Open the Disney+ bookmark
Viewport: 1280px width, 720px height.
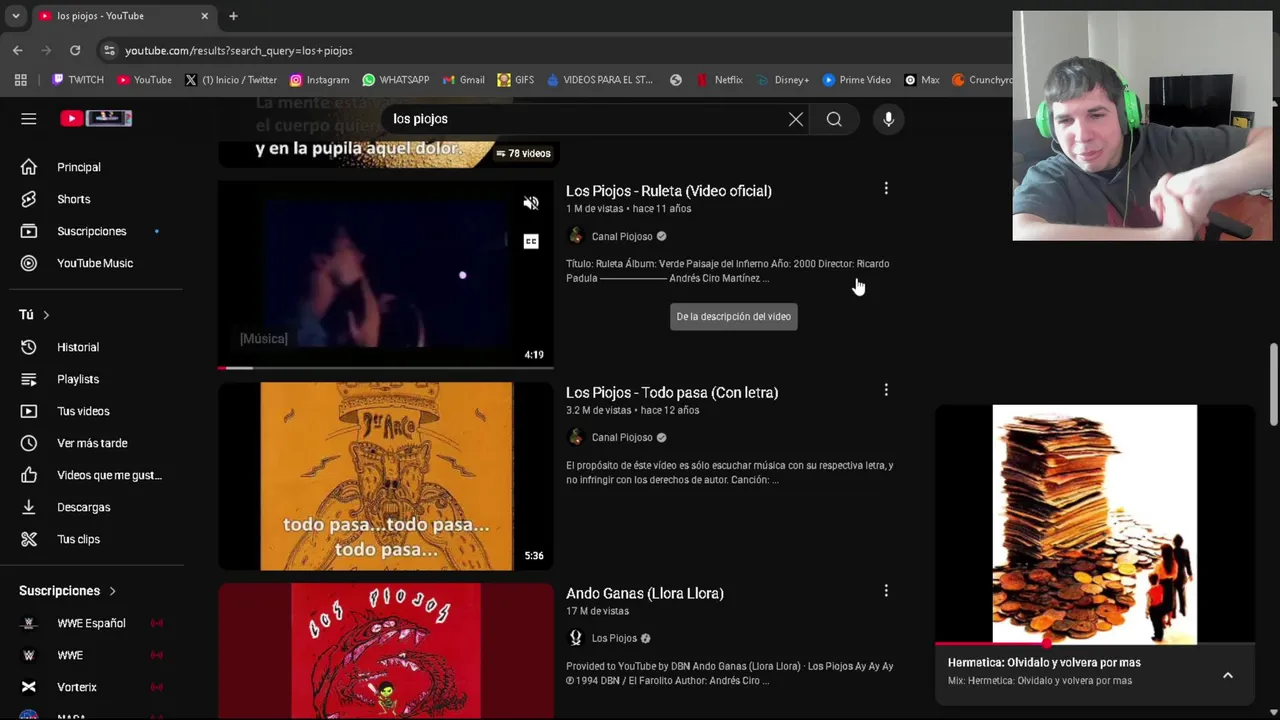click(783, 80)
